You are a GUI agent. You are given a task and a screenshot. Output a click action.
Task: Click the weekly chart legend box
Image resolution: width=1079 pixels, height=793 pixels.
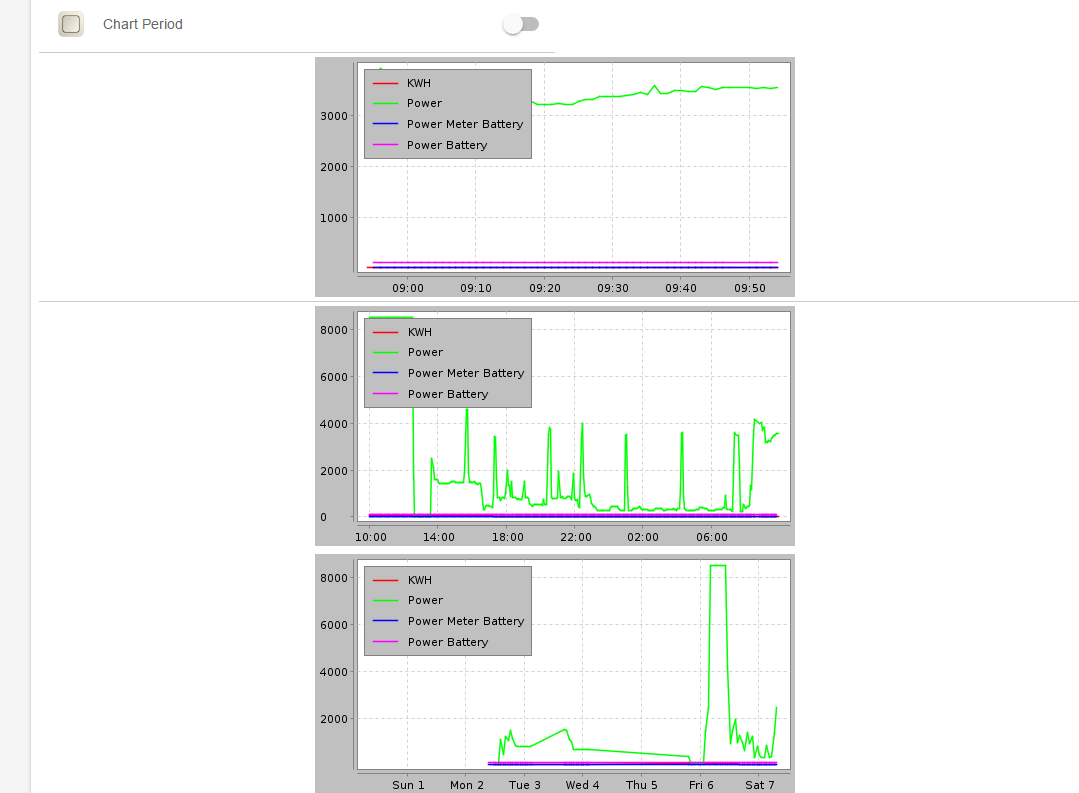point(447,610)
